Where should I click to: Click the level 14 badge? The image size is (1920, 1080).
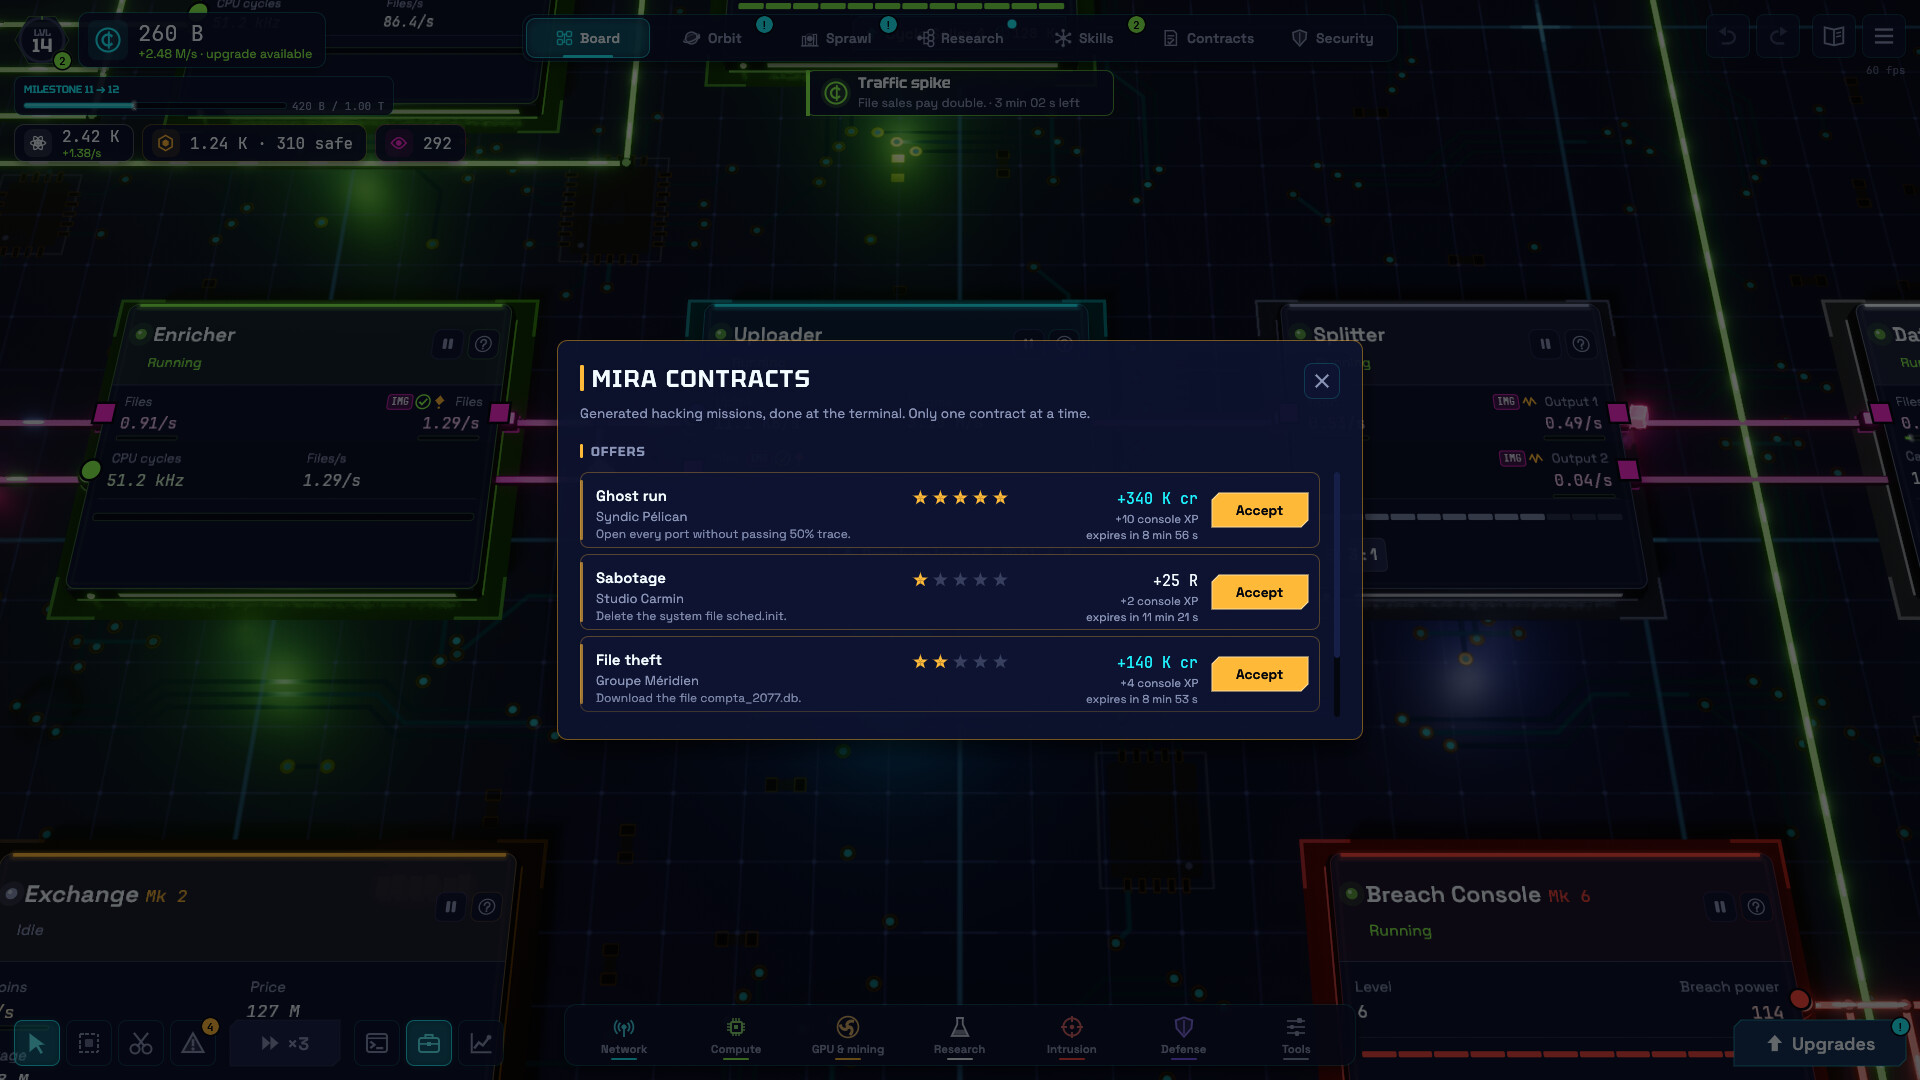click(x=41, y=40)
